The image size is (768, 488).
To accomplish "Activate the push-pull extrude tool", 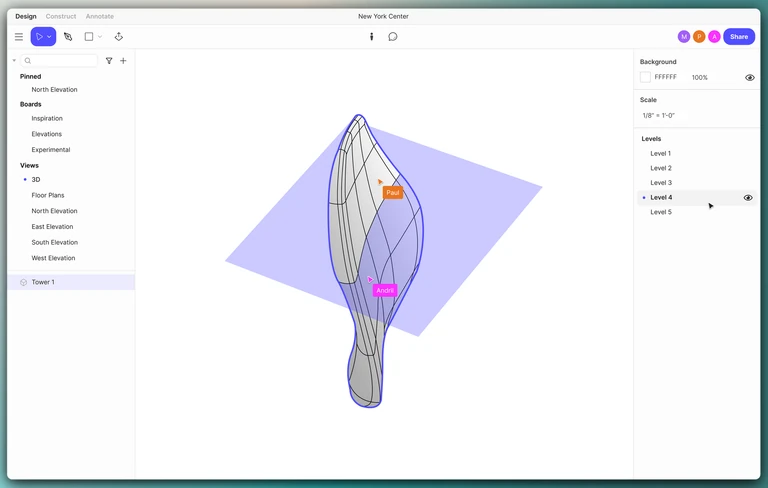I will point(119,37).
